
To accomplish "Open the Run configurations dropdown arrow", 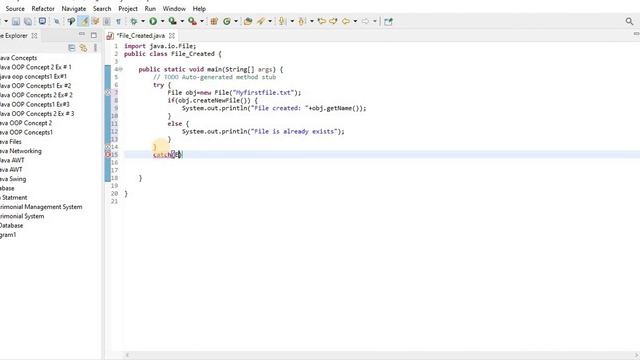I will [x=162, y=21].
